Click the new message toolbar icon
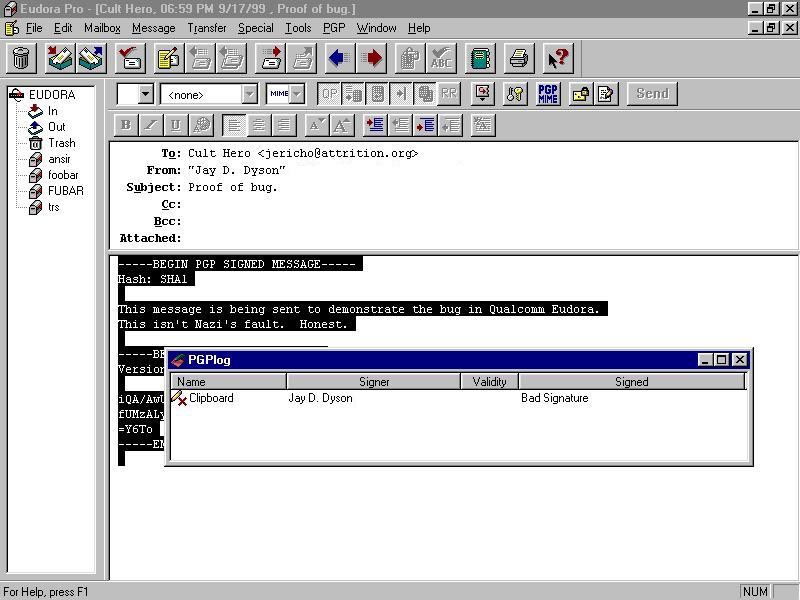This screenshot has width=800, height=600. coord(168,58)
